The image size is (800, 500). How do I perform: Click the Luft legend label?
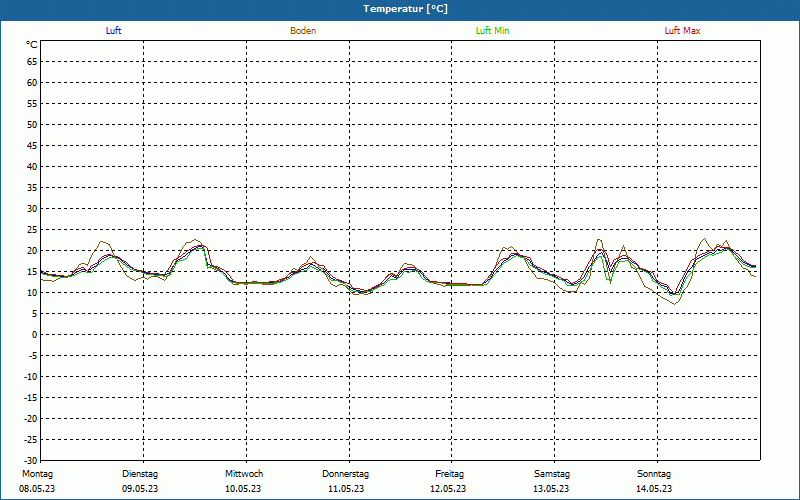click(113, 31)
